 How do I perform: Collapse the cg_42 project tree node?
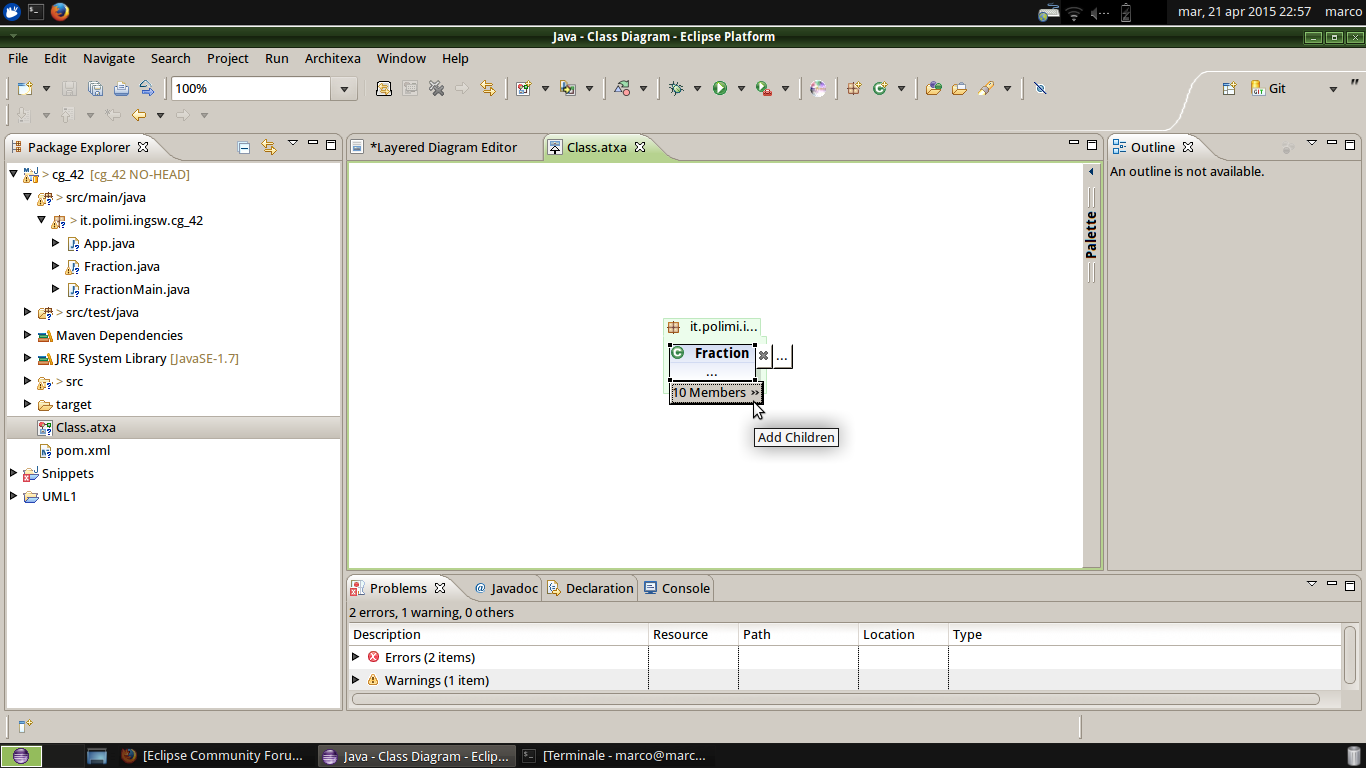13,174
